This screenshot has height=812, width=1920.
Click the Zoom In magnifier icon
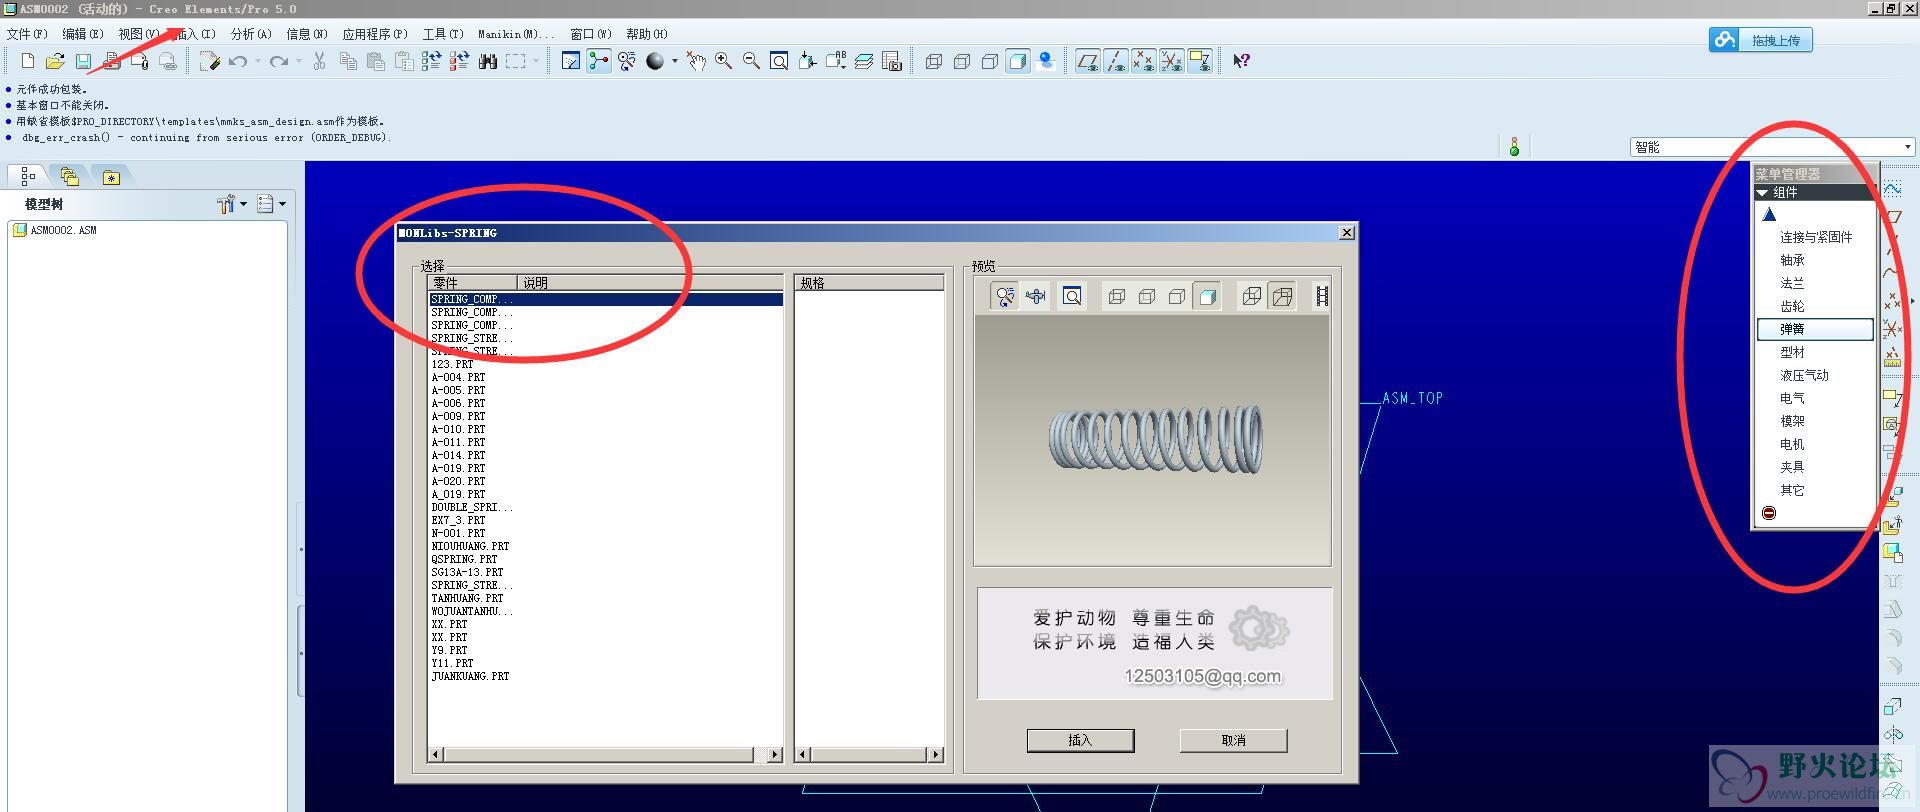[723, 62]
